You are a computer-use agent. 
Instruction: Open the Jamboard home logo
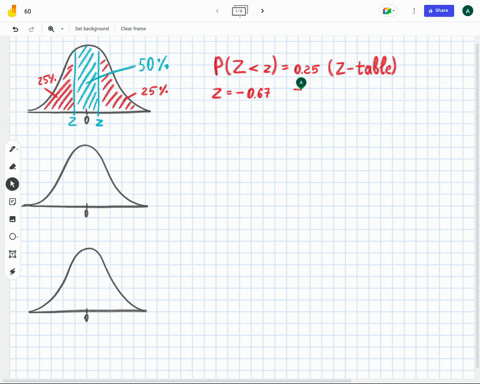[x=12, y=11]
